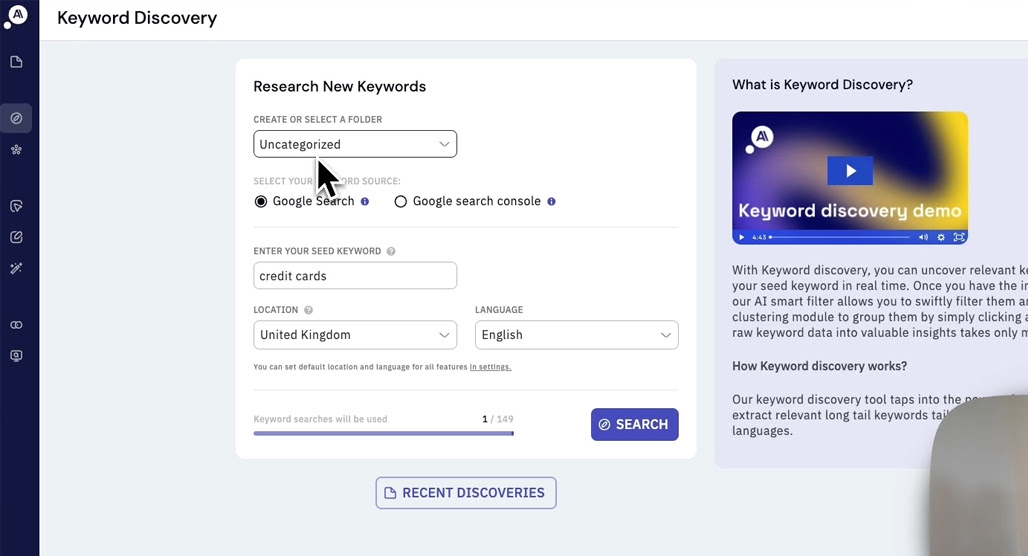Viewport: 1028px width, 556px height.
Task: Seek on the video progress bar
Action: [x=839, y=237]
